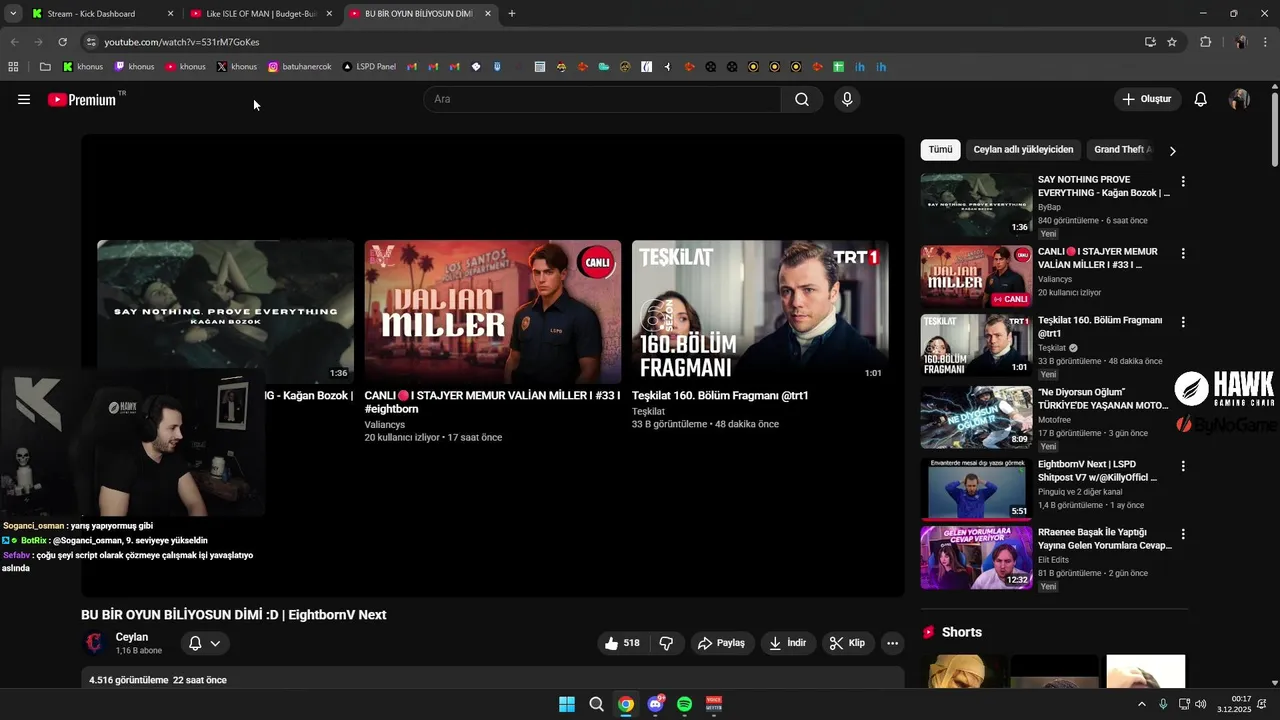This screenshot has height=720, width=1280.
Task: Select Ceylan adlı yükleyiciden chip
Action: [x=1023, y=150]
